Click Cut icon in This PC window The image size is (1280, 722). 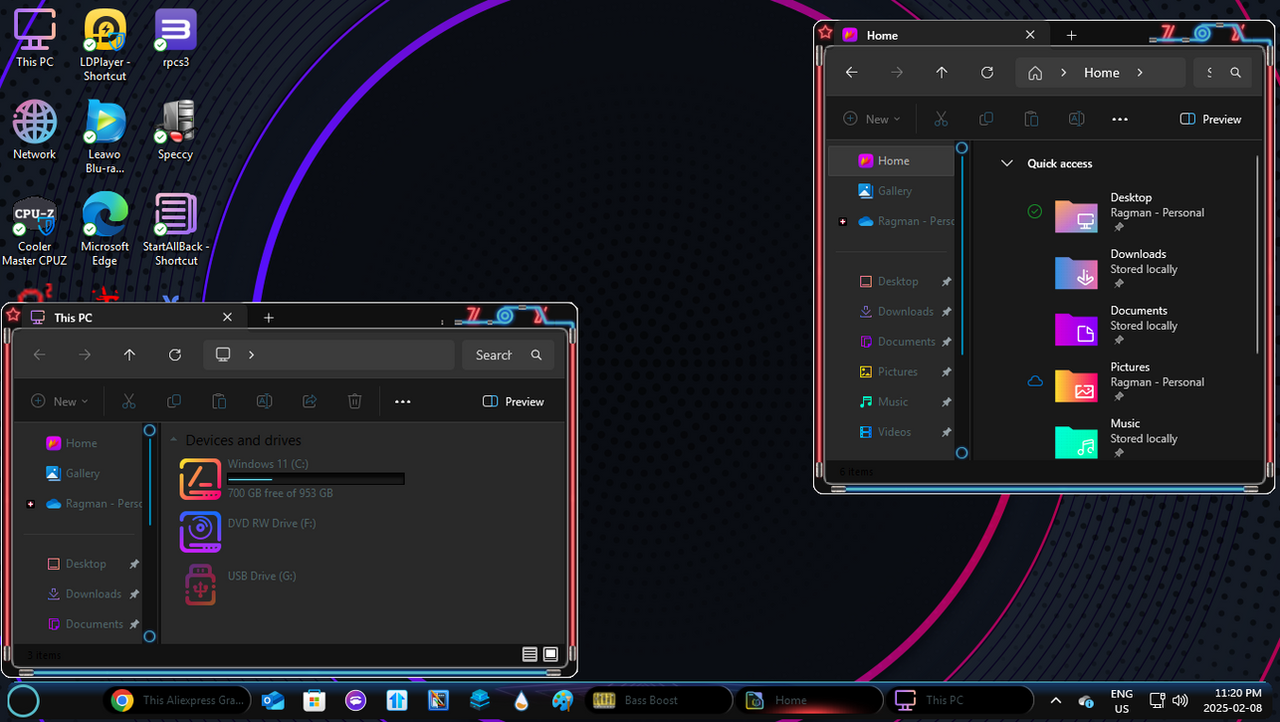click(x=128, y=401)
